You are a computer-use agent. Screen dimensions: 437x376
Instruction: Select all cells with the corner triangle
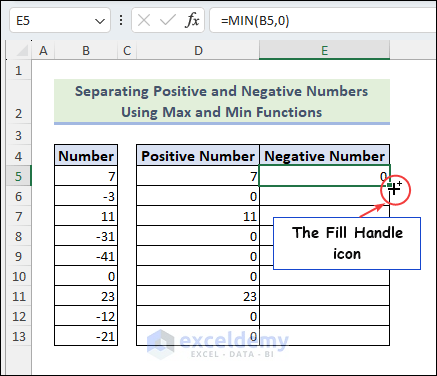[x=22, y=51]
